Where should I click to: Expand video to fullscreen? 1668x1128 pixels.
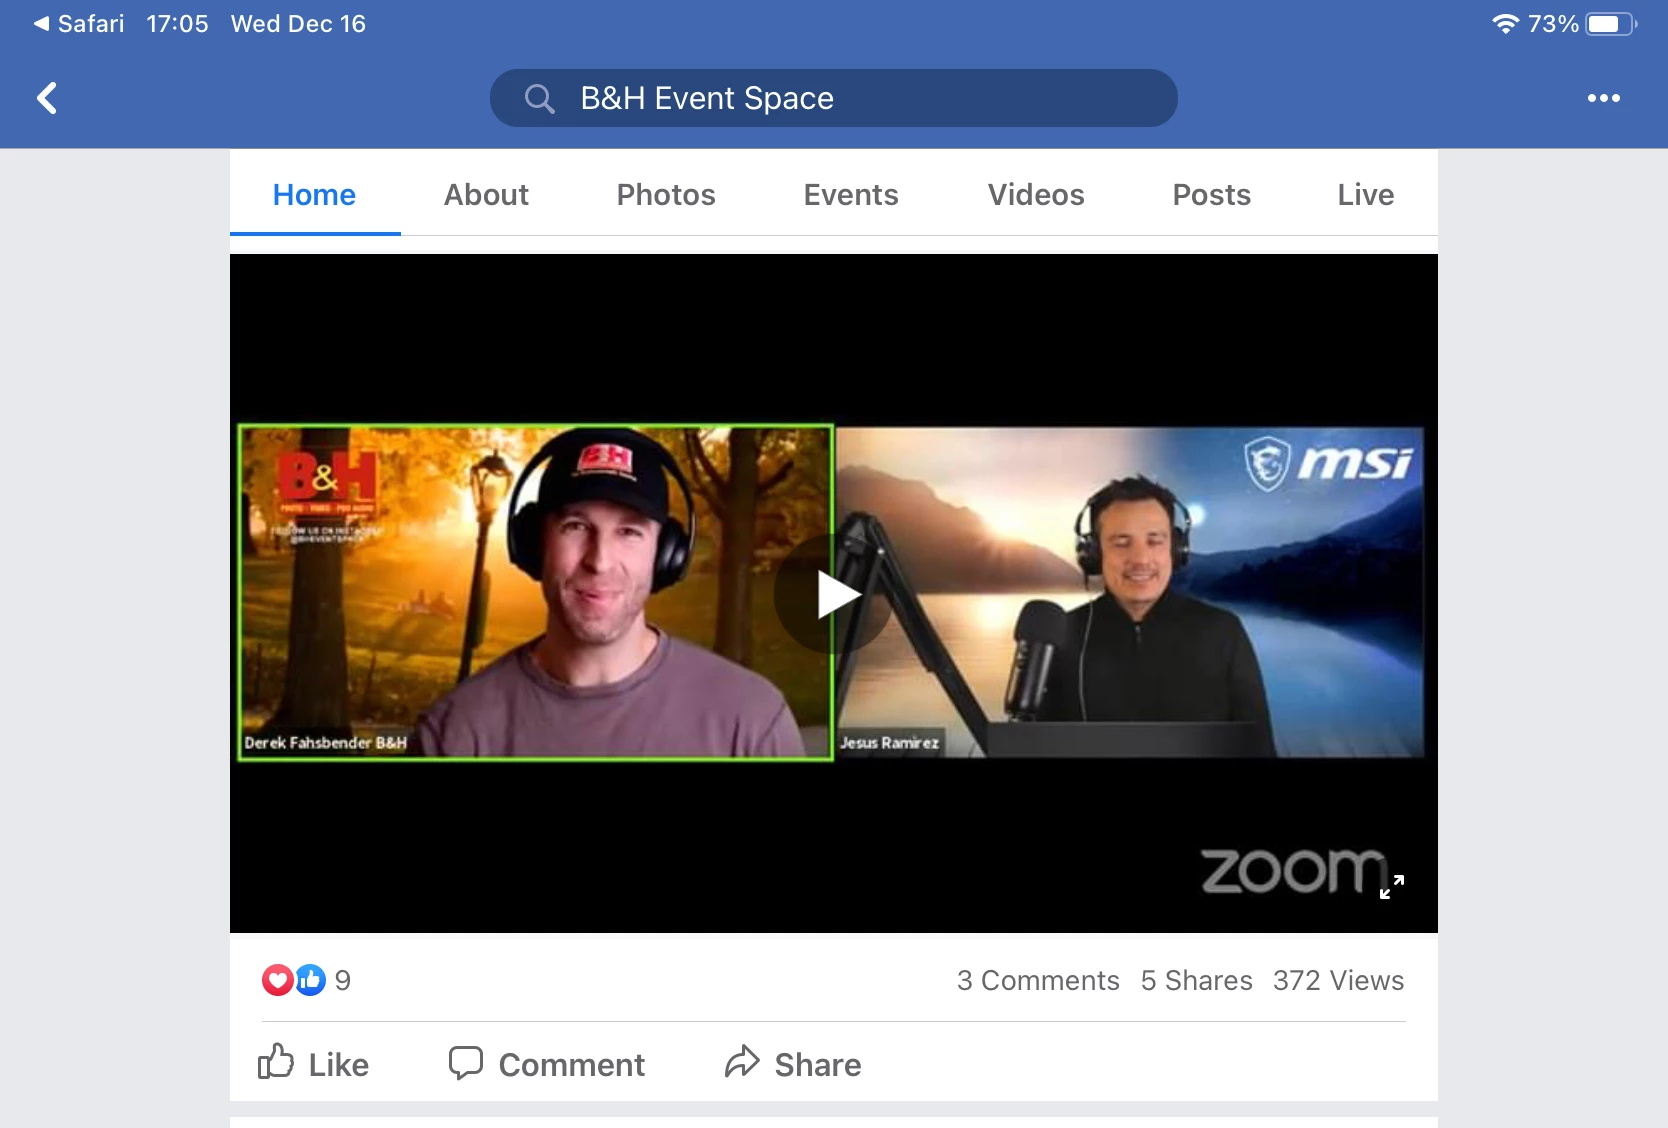[1392, 886]
